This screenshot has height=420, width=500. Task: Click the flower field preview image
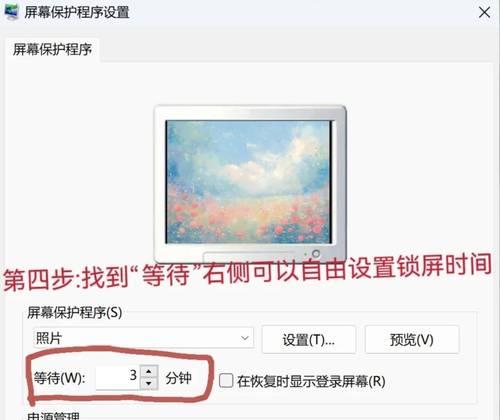(249, 182)
